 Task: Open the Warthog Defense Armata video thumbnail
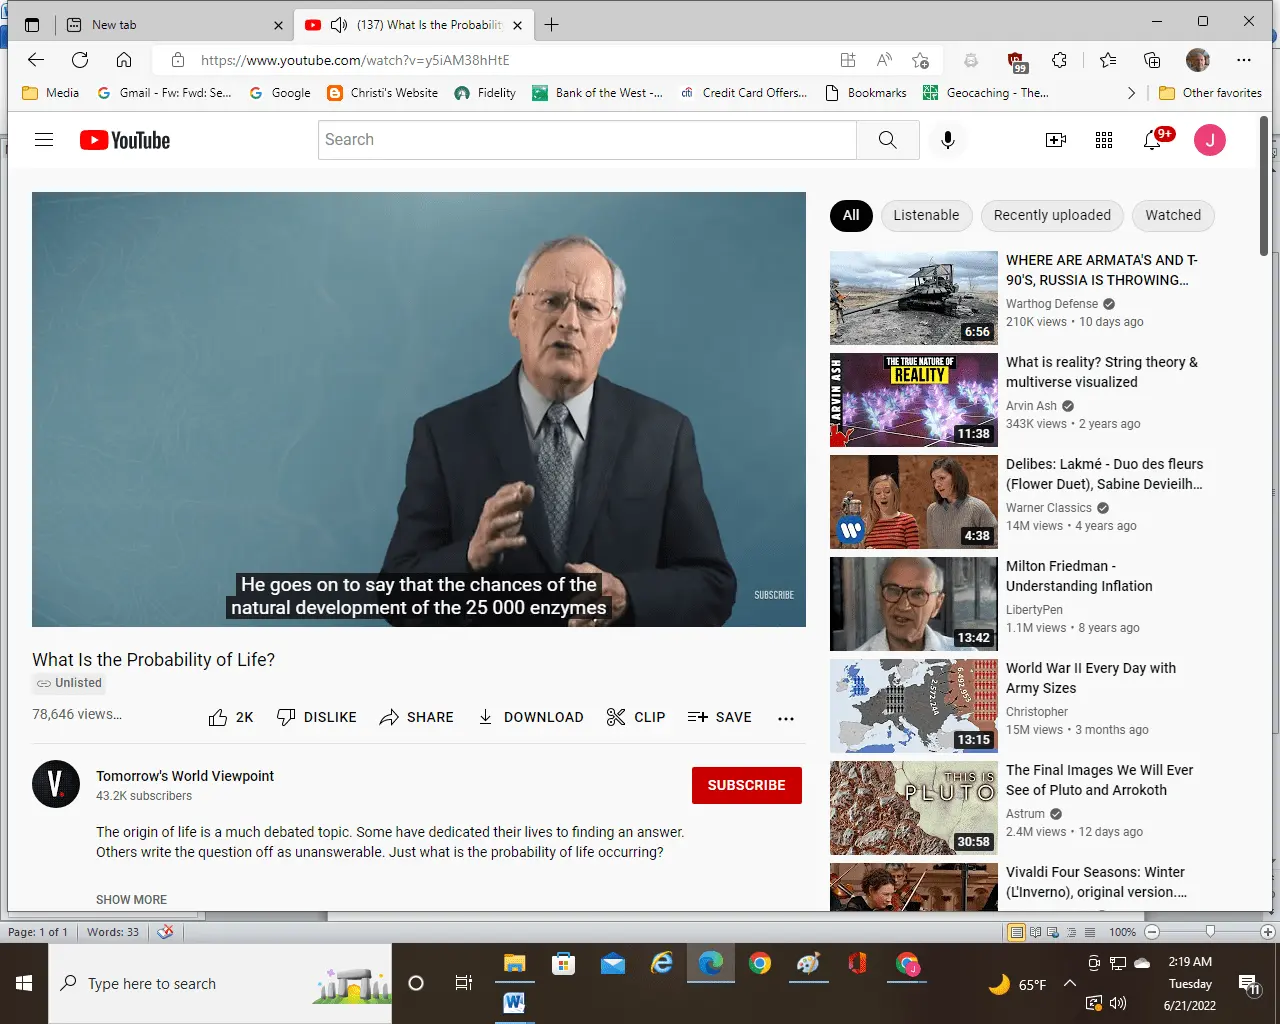[914, 298]
